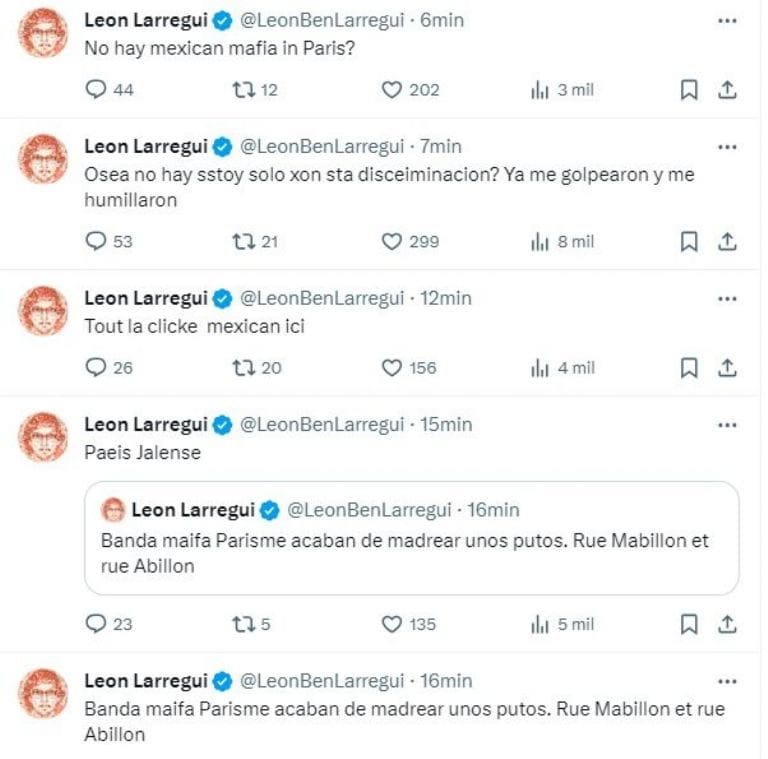Image resolution: width=768 pixels, height=759 pixels.
Task: Open more options on the 12min tweet
Action: click(x=728, y=298)
